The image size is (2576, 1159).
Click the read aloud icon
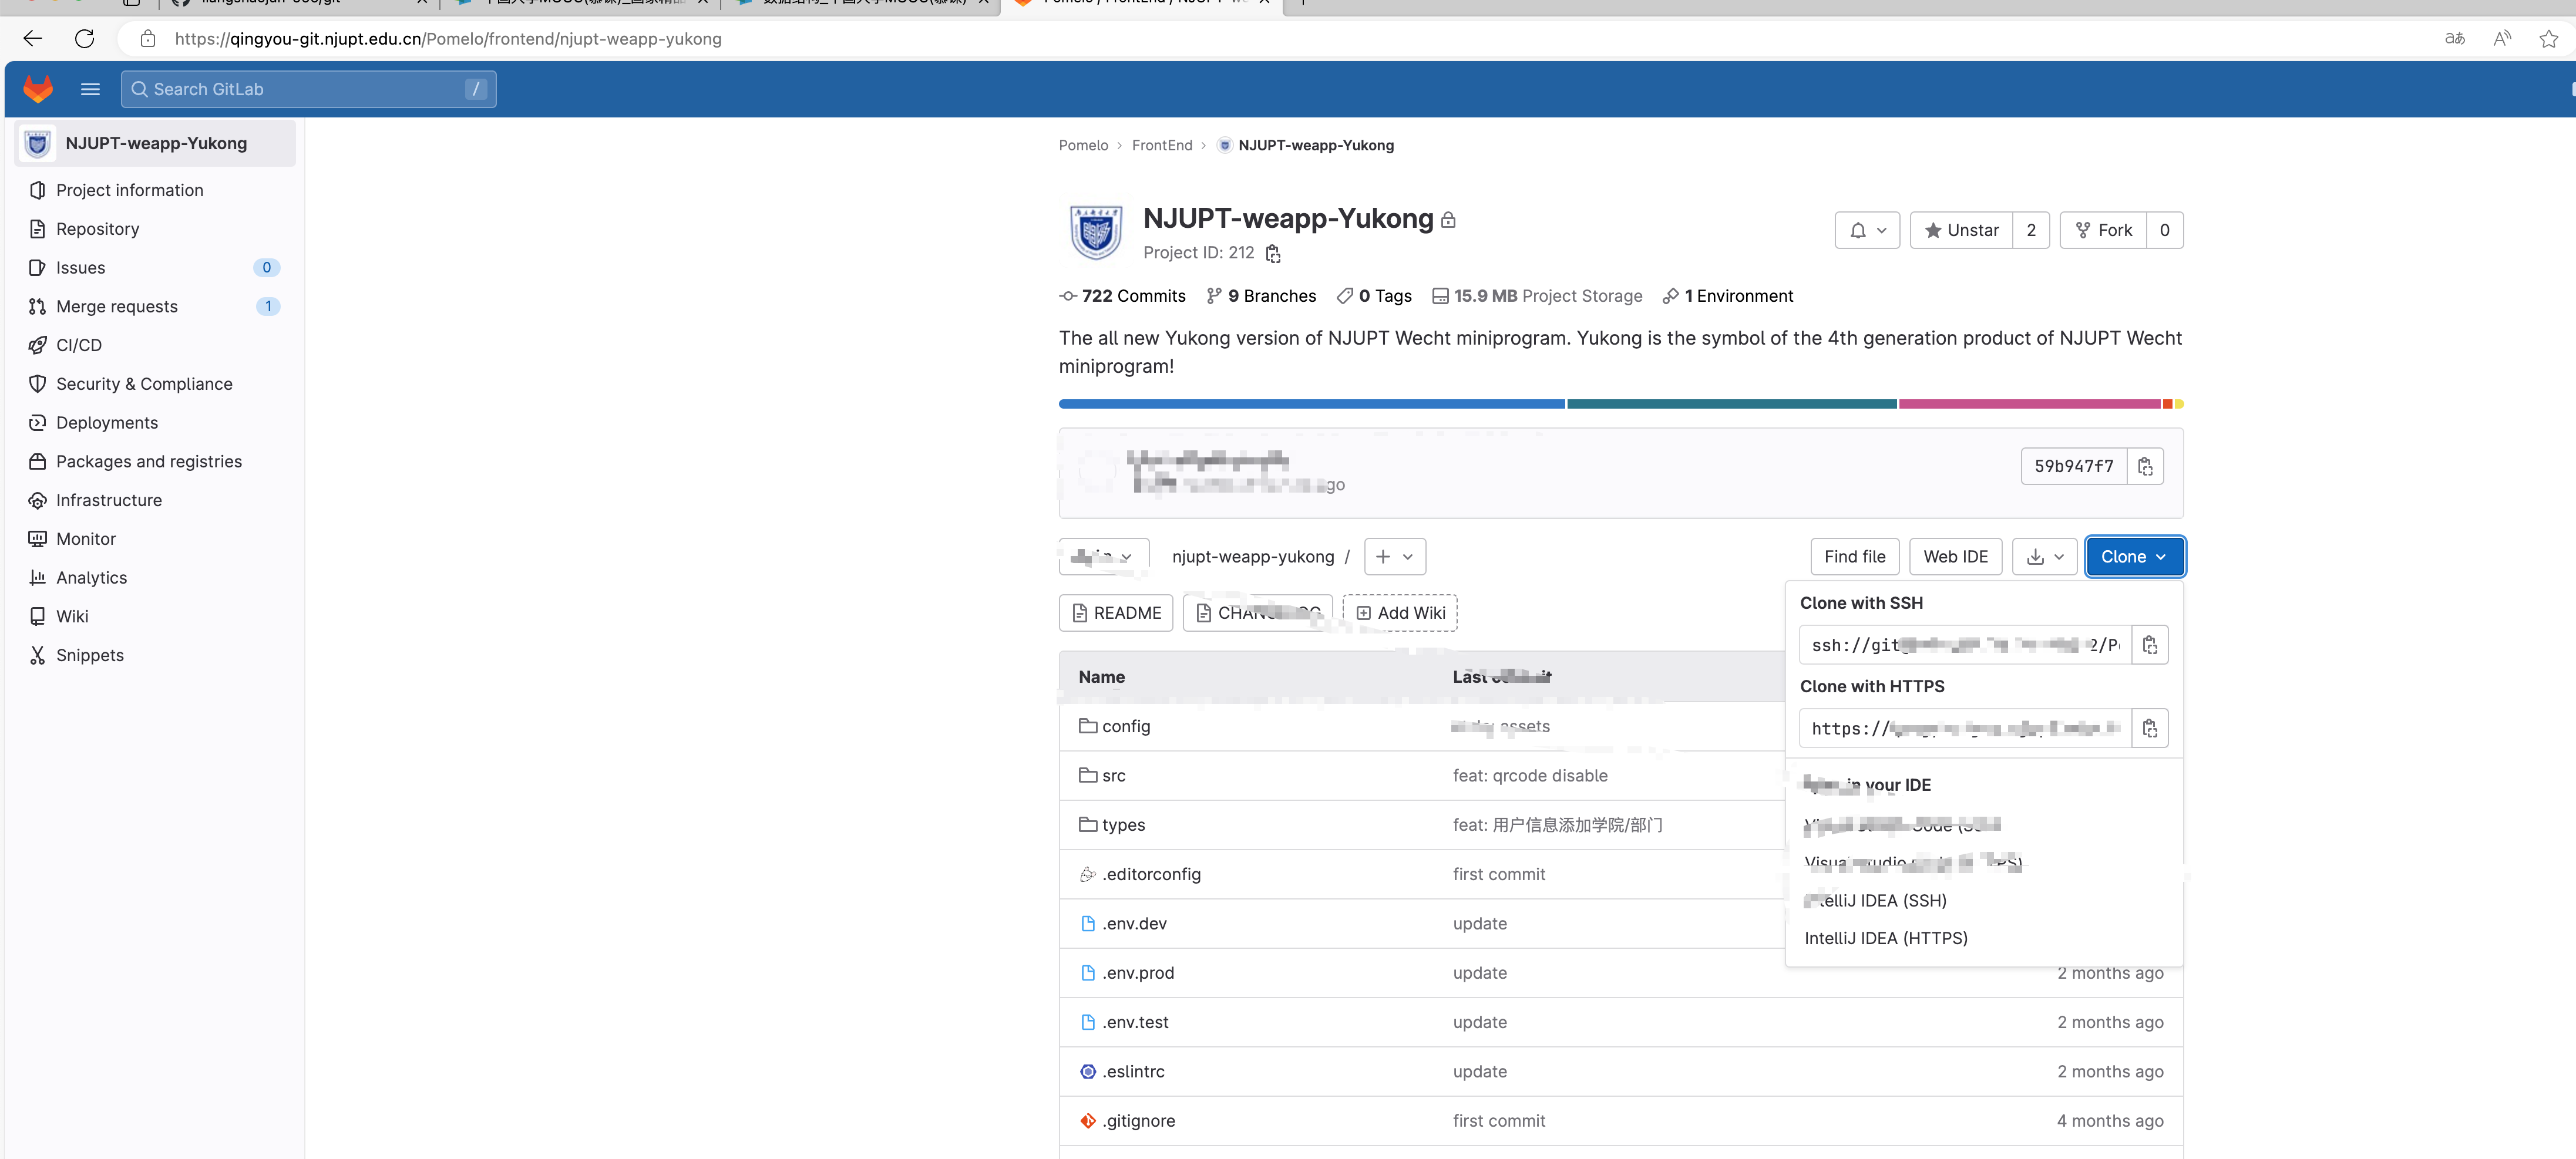coord(2502,38)
